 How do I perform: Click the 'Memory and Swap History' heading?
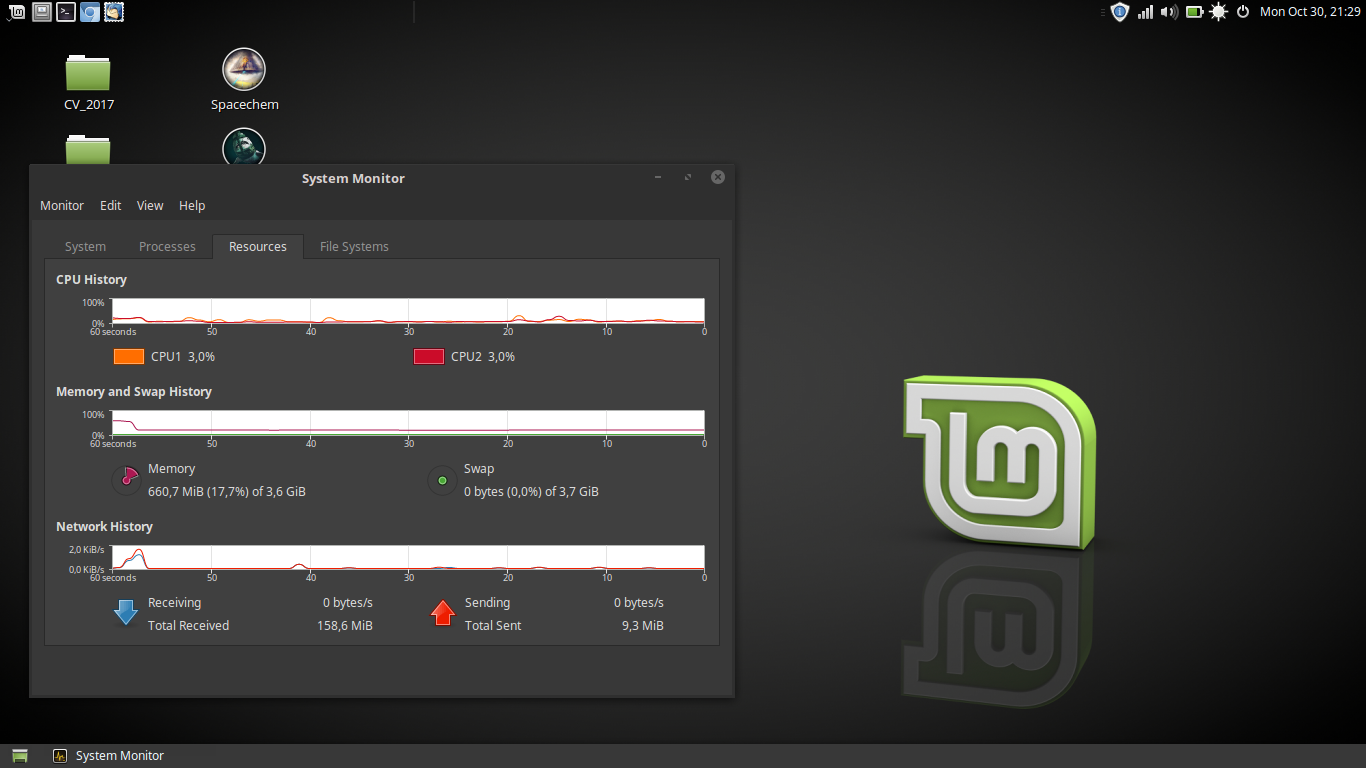click(134, 391)
